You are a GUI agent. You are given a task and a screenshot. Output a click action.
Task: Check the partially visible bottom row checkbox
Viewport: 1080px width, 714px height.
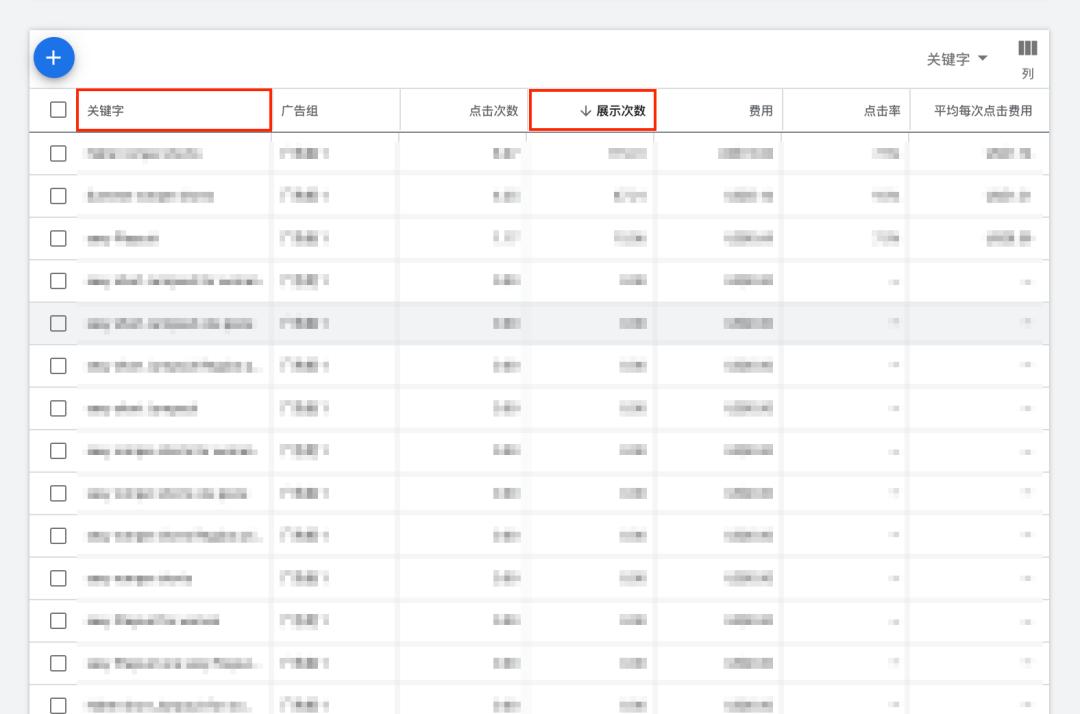[58, 704]
